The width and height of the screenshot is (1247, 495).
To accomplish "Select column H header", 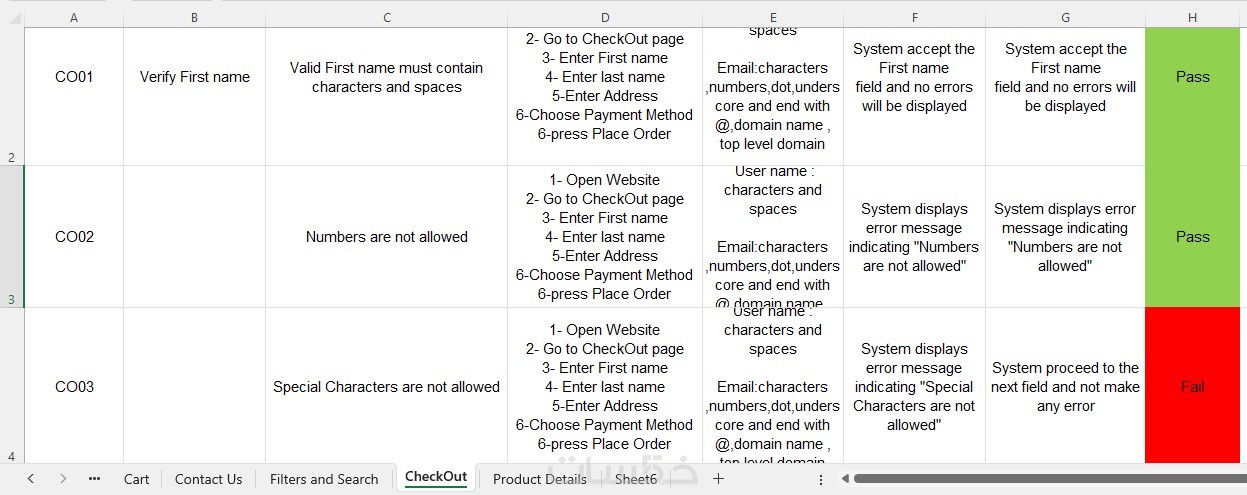I will point(1192,18).
